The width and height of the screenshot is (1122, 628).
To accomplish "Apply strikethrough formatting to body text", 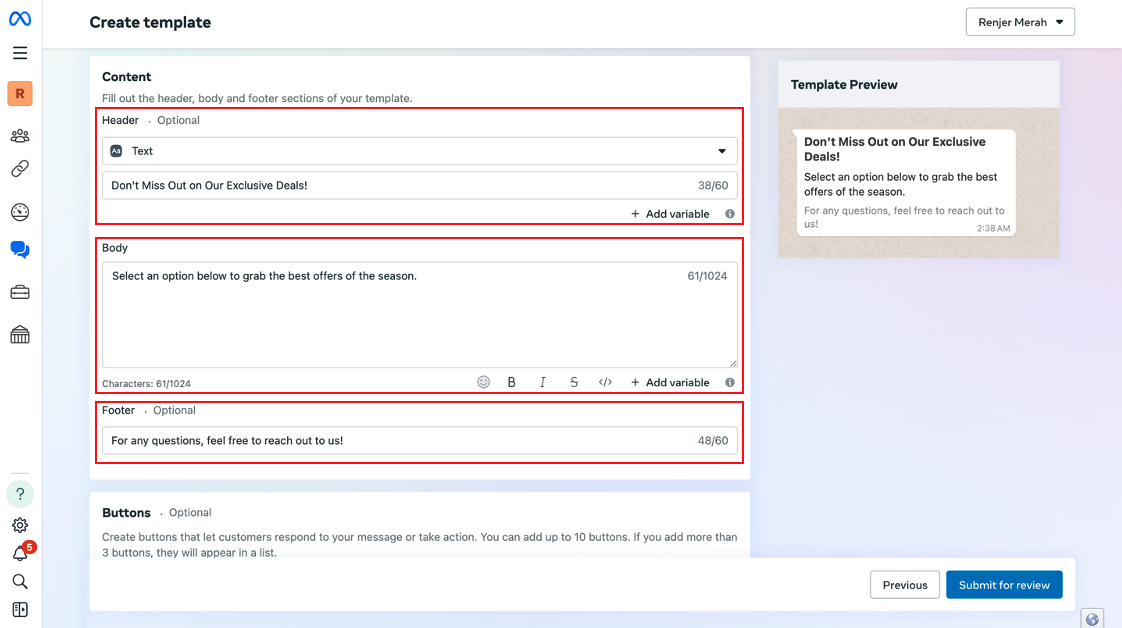I will 574,382.
